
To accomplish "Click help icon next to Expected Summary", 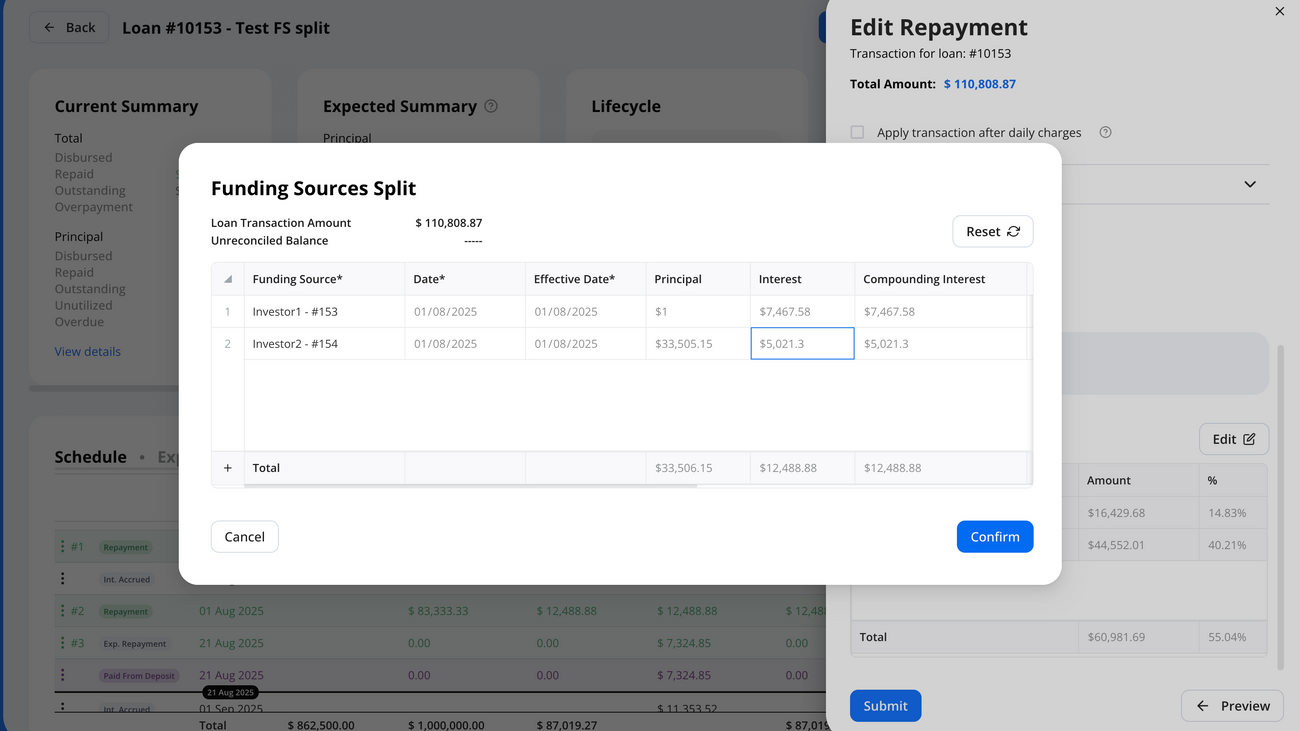I will [491, 106].
